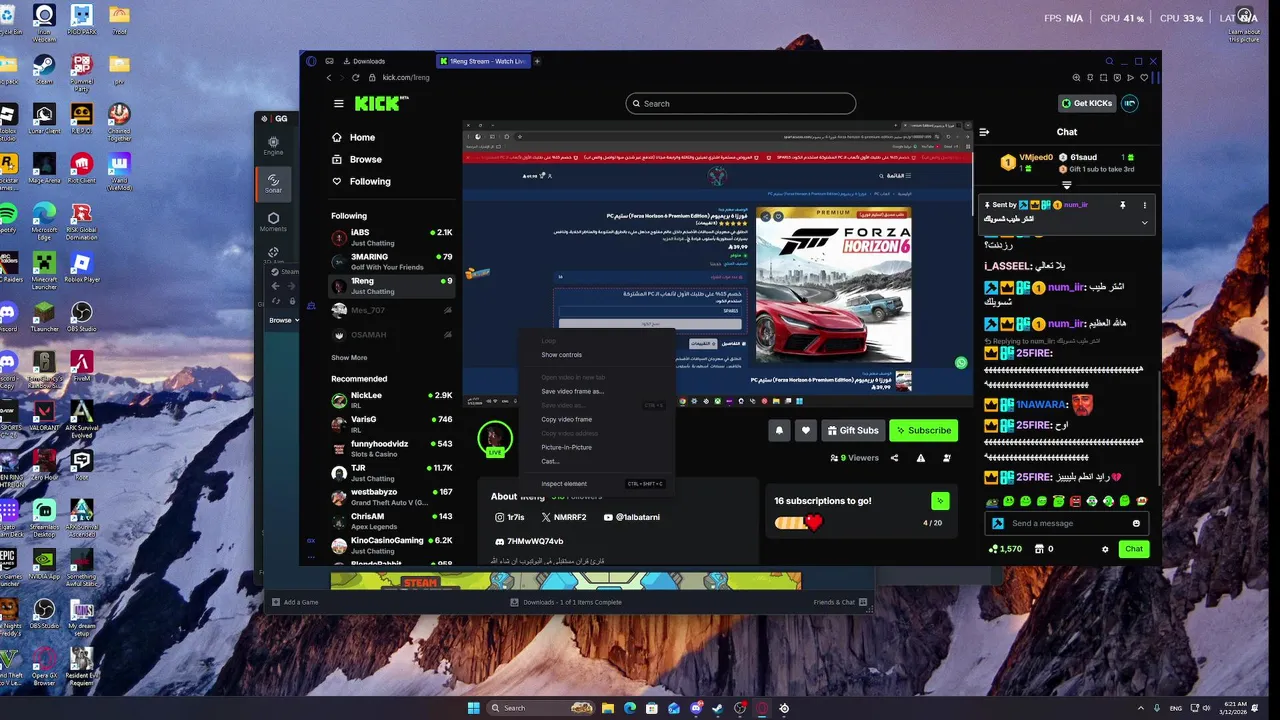1280x720 pixels.
Task: Open VarisG recommended channel
Action: click(393, 424)
